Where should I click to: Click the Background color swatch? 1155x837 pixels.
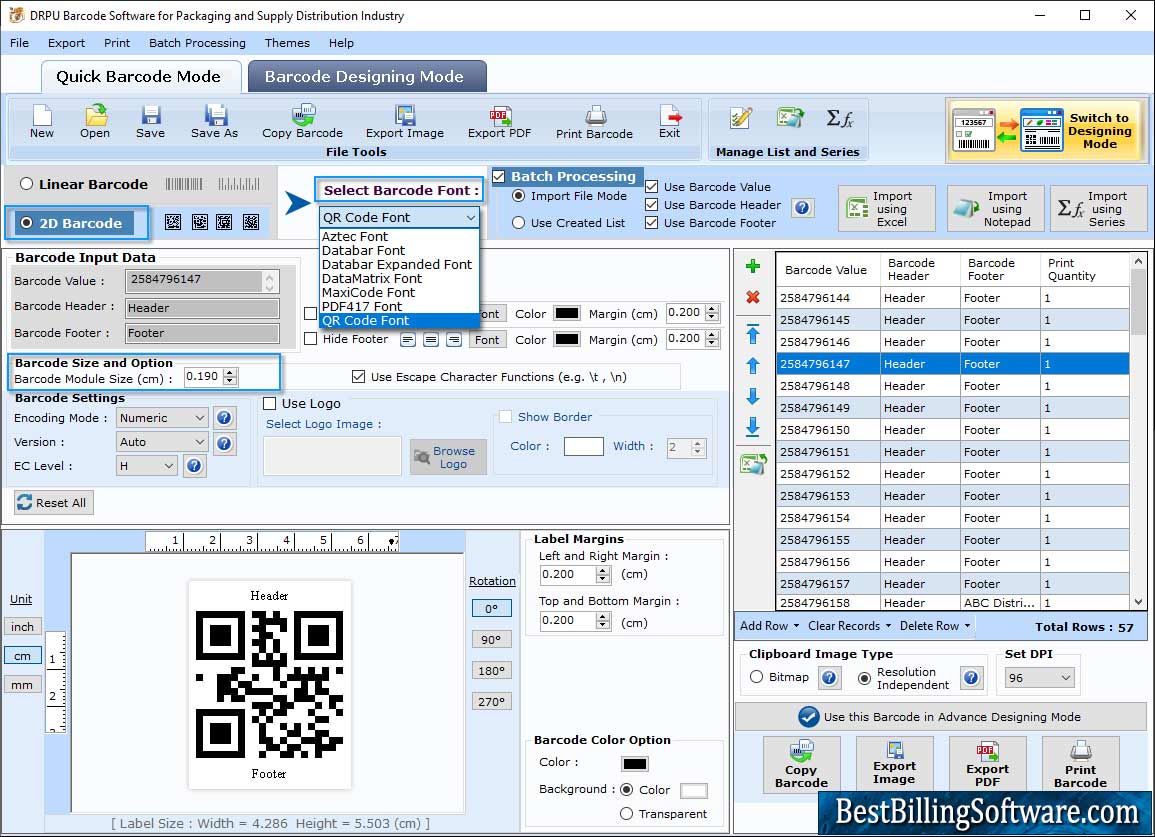693,791
